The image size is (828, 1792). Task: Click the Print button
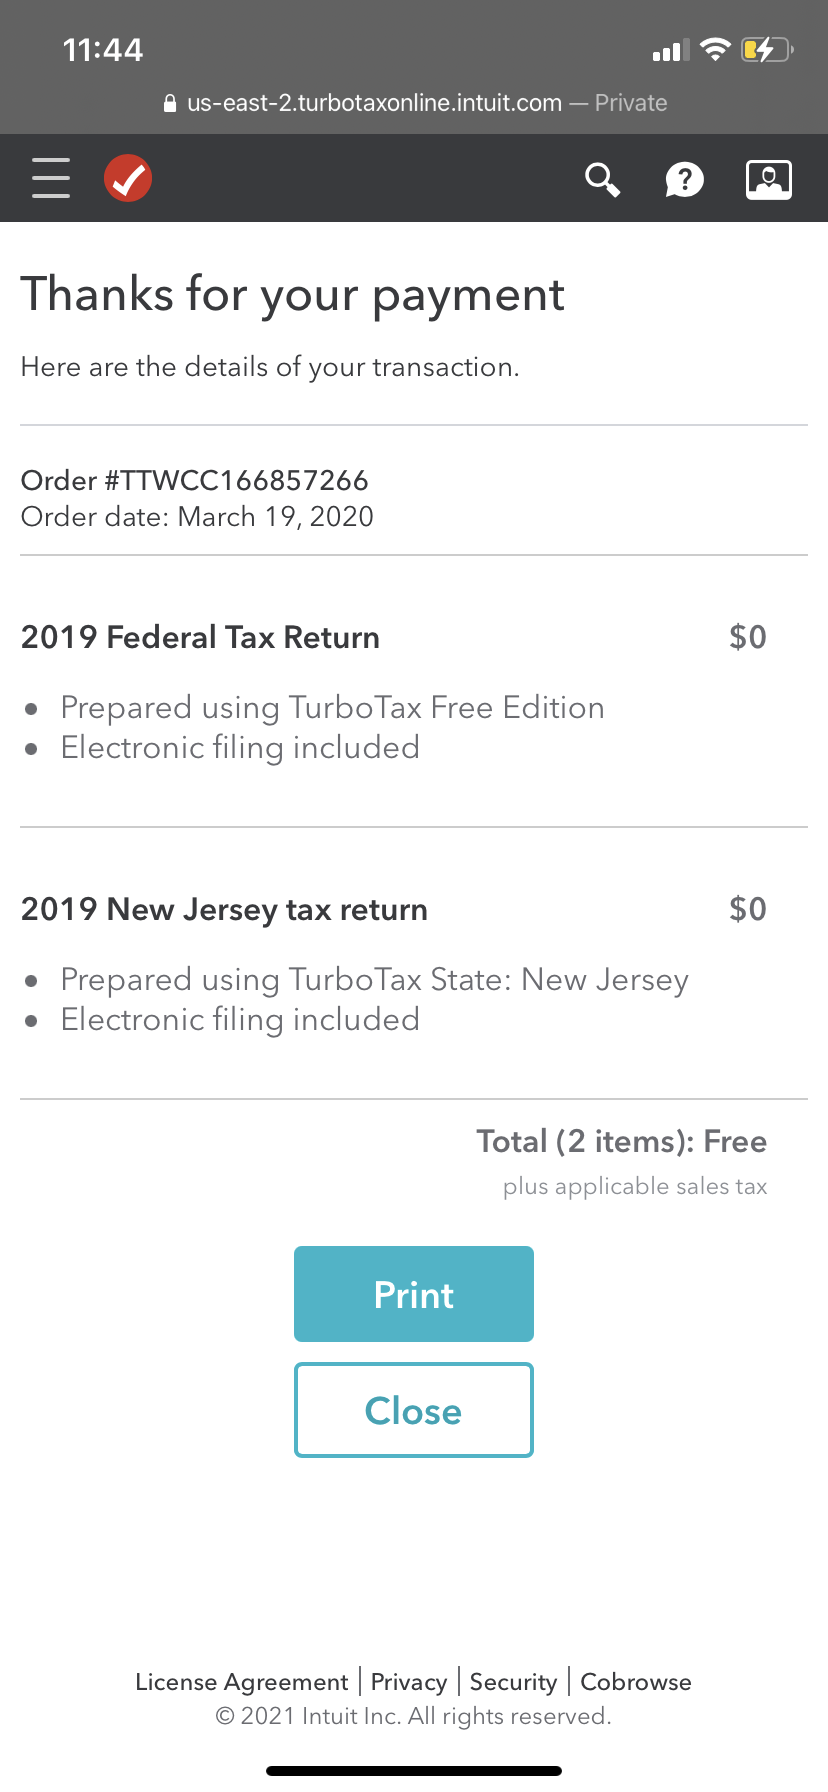(413, 1293)
